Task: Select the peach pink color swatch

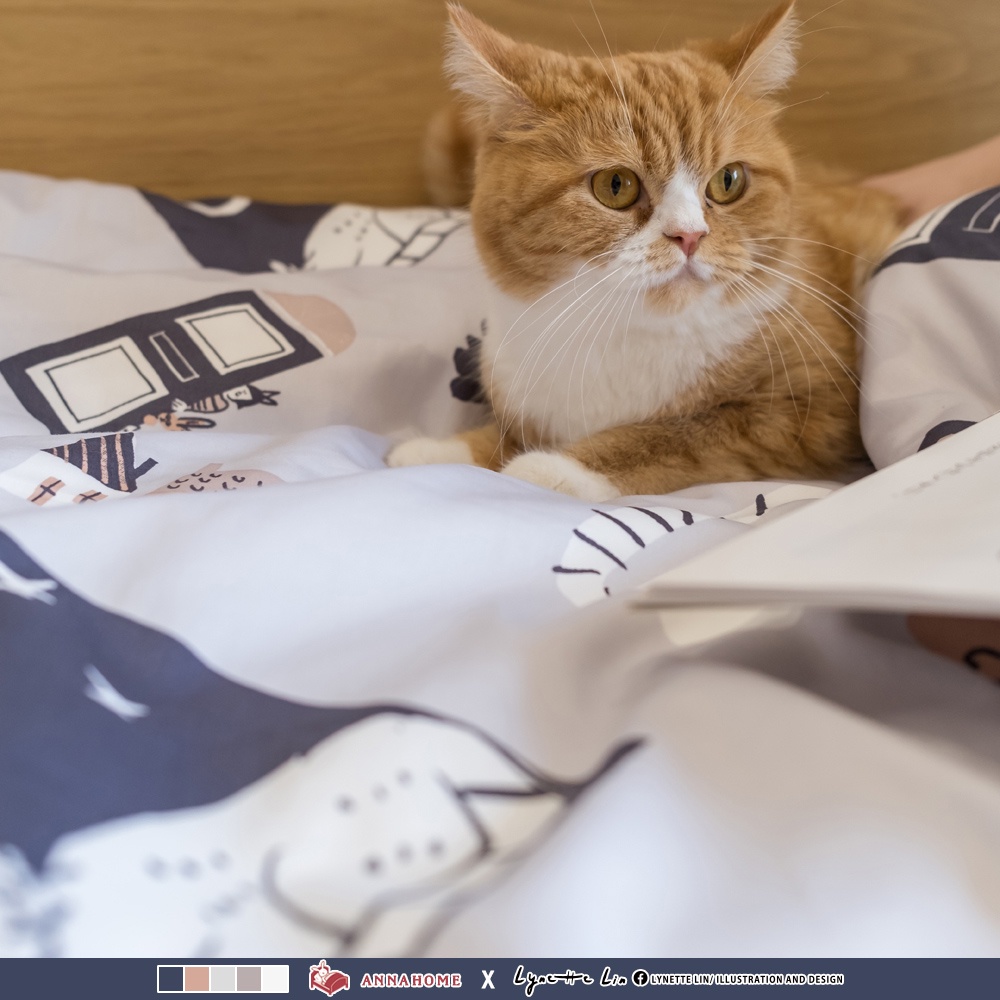Action: (197, 978)
